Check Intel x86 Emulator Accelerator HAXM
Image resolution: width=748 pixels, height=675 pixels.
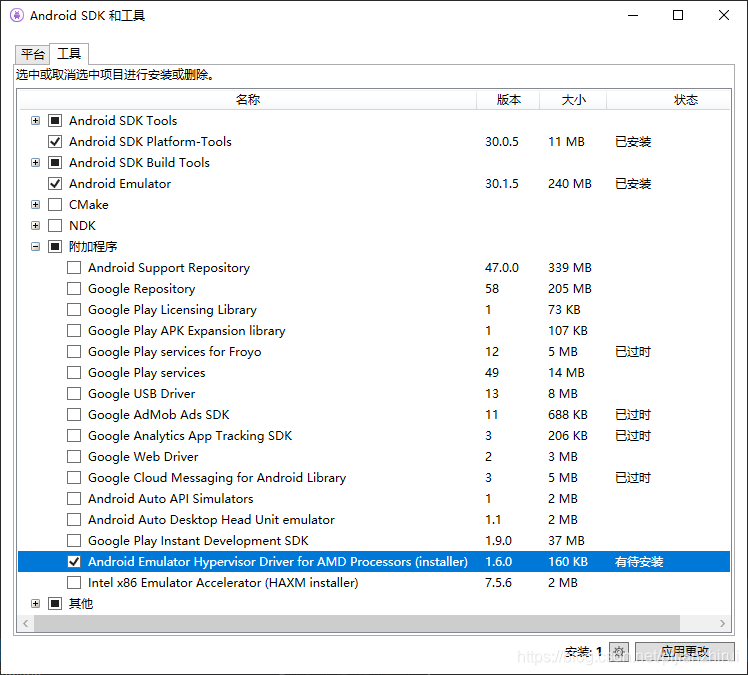tap(74, 582)
